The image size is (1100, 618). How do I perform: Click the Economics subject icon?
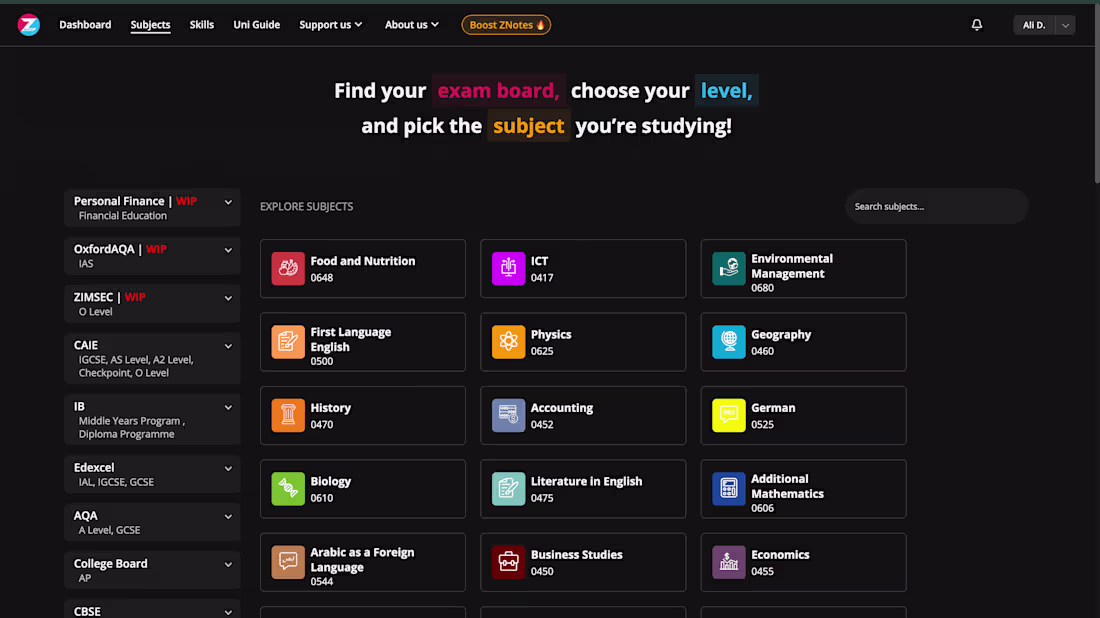pyautogui.click(x=728, y=562)
